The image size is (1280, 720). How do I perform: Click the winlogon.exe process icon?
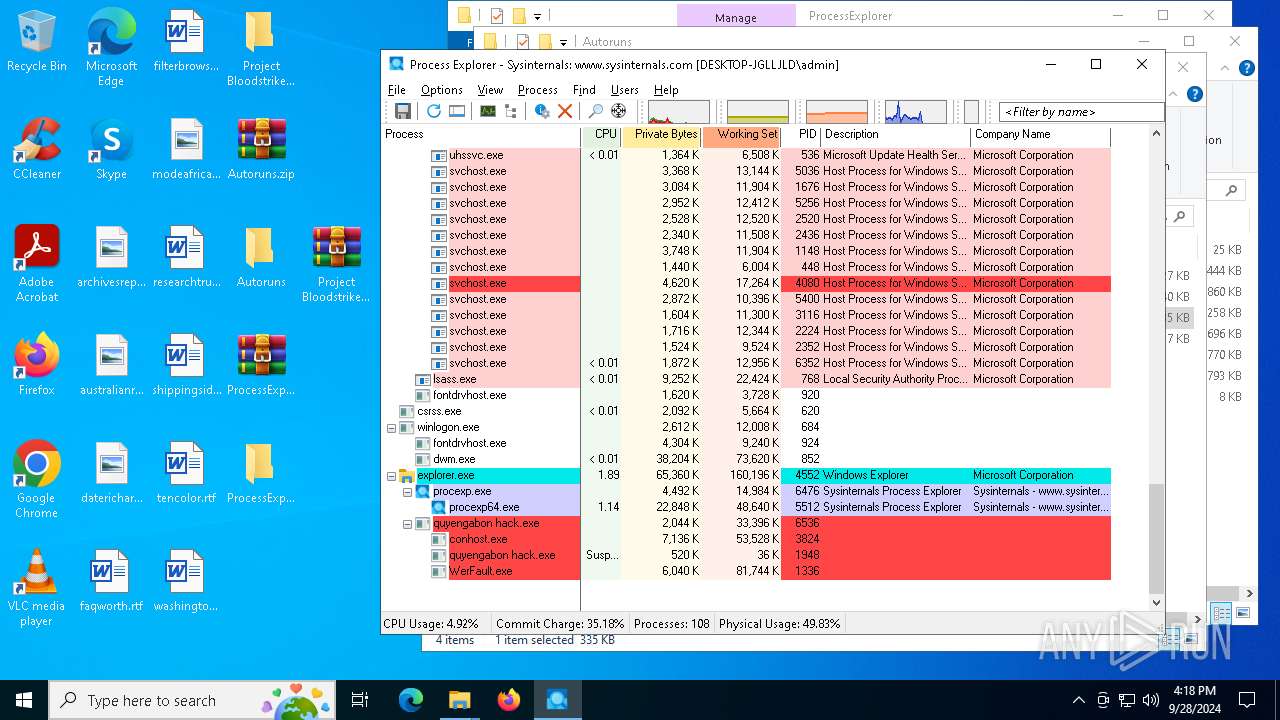407,427
